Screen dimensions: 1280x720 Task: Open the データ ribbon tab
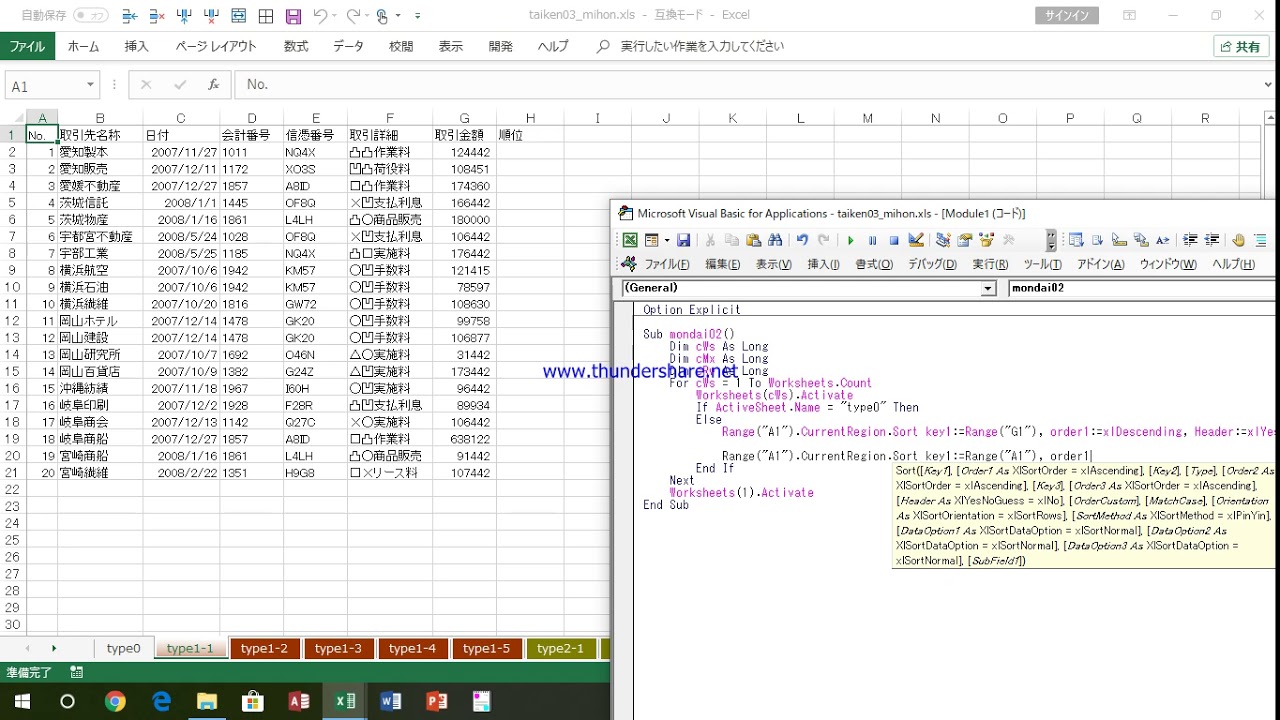coord(348,46)
